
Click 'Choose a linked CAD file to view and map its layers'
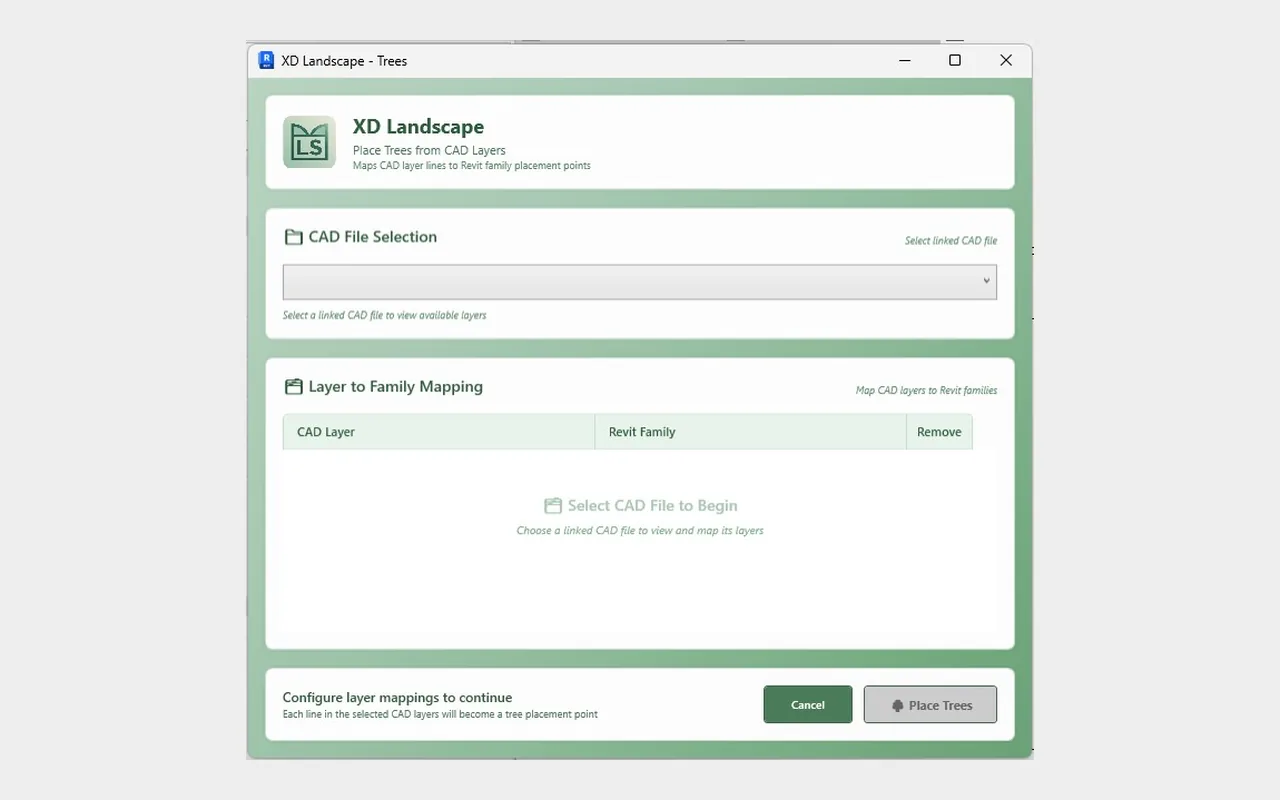click(x=640, y=531)
